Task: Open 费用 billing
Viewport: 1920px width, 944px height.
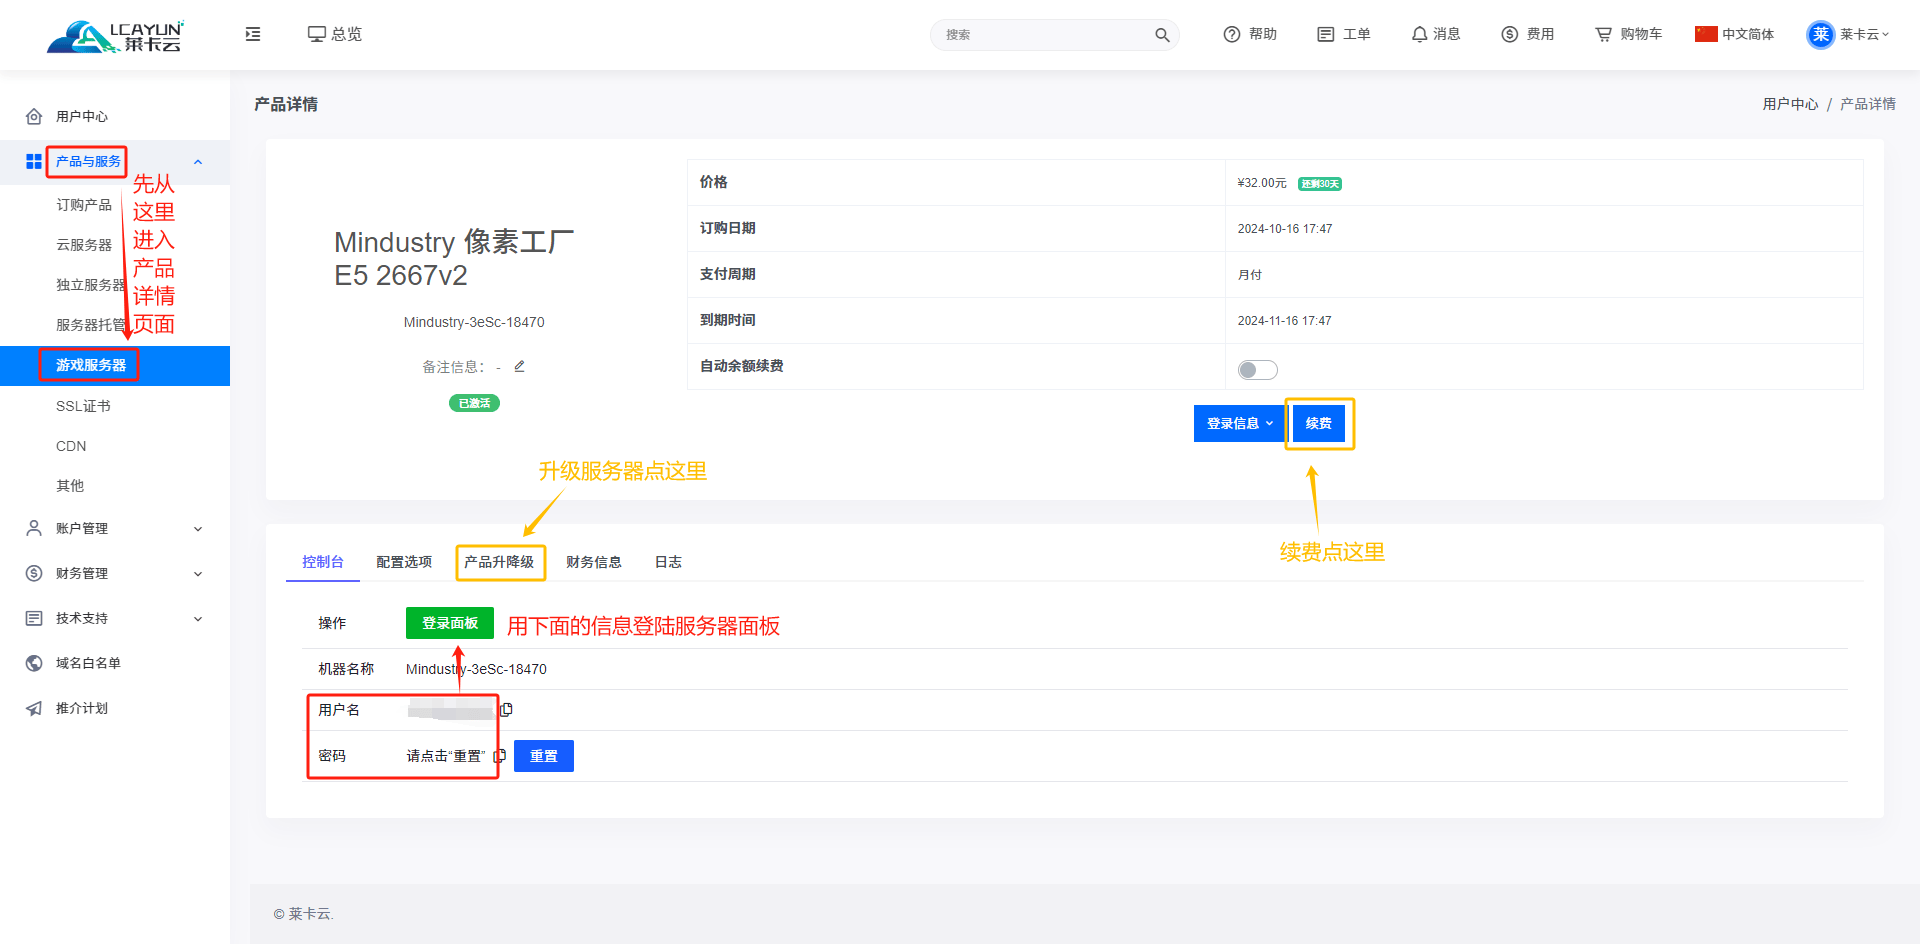Action: pyautogui.click(x=1528, y=34)
